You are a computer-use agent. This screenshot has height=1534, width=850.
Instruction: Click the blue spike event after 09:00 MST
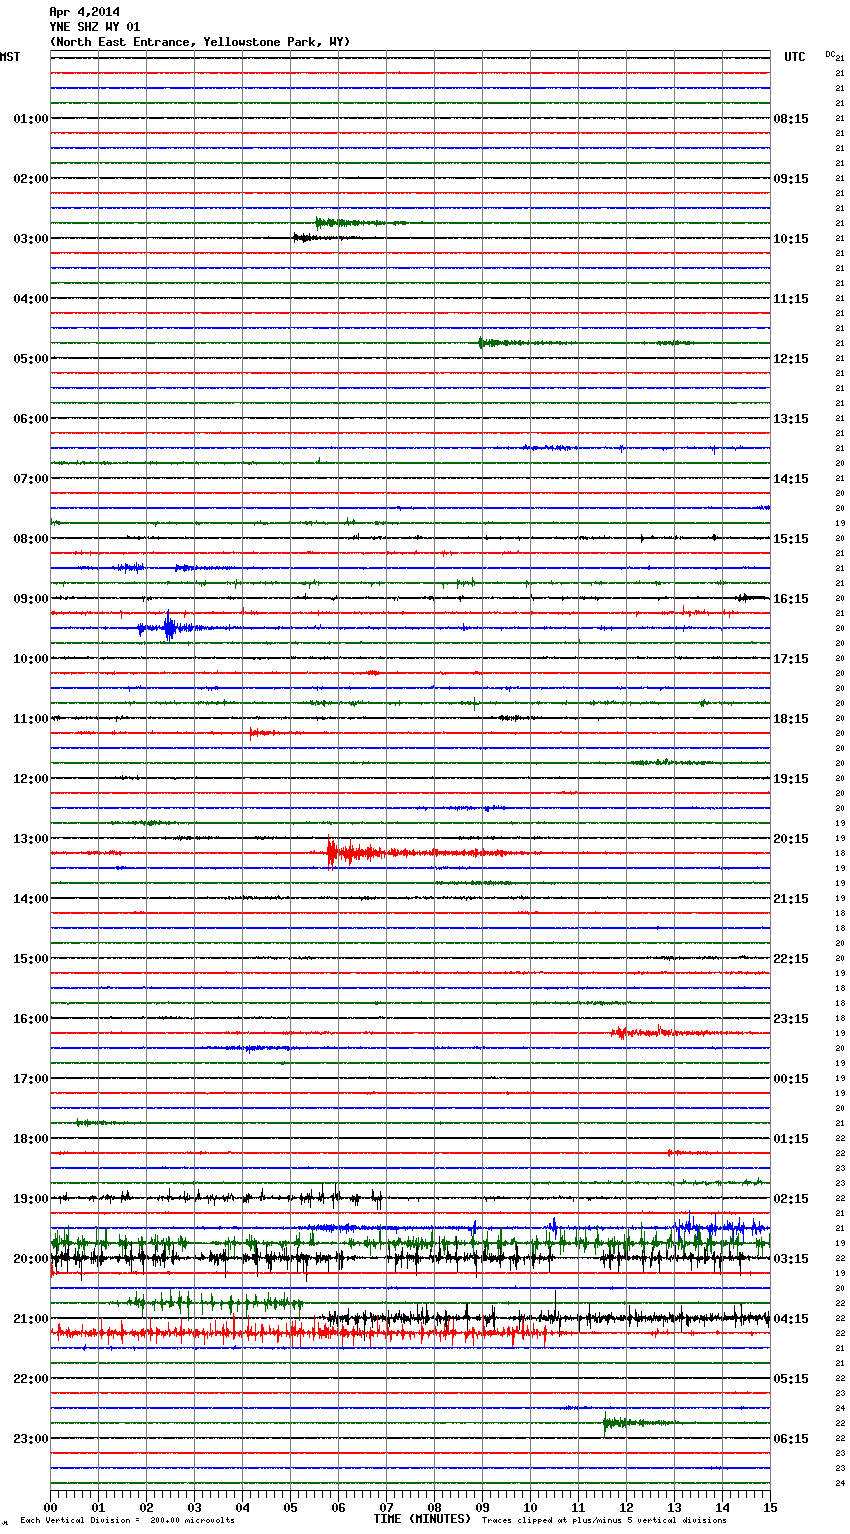click(x=168, y=628)
